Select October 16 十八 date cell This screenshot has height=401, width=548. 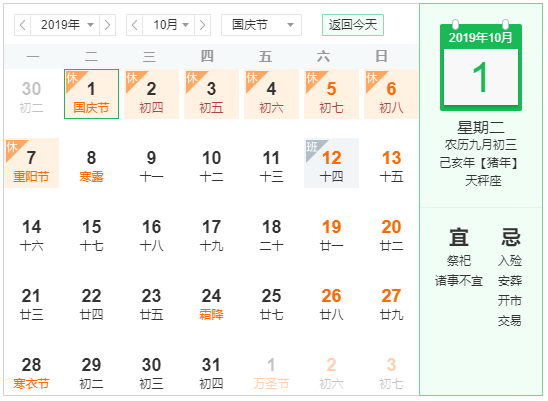151,232
